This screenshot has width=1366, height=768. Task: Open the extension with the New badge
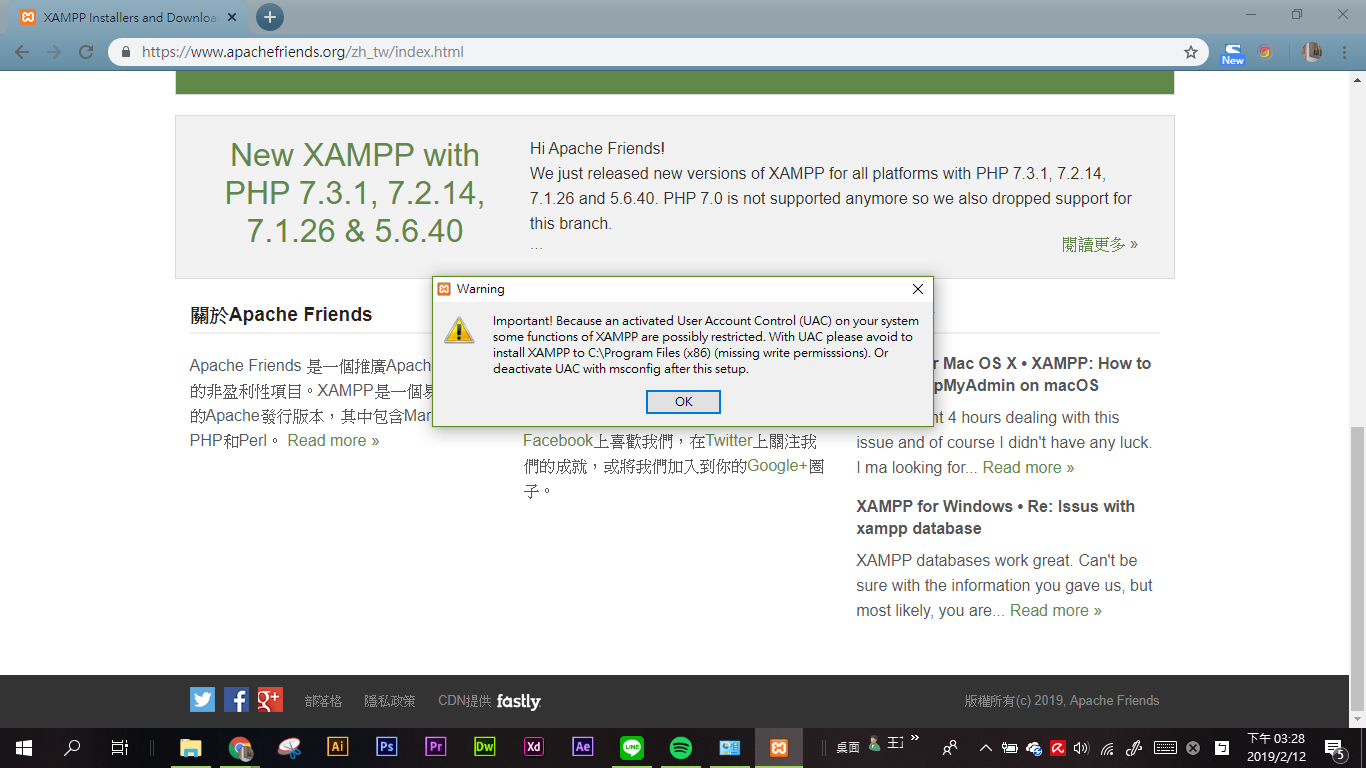click(1233, 53)
